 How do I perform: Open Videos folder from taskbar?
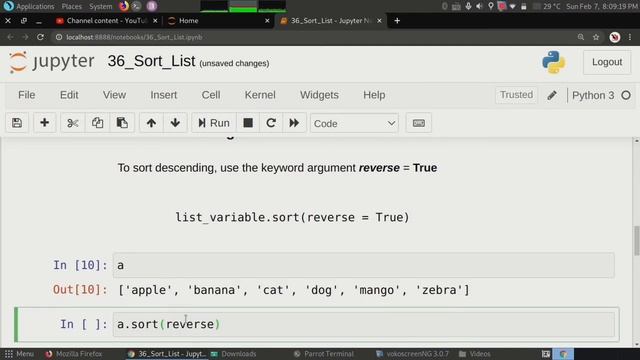(475, 354)
